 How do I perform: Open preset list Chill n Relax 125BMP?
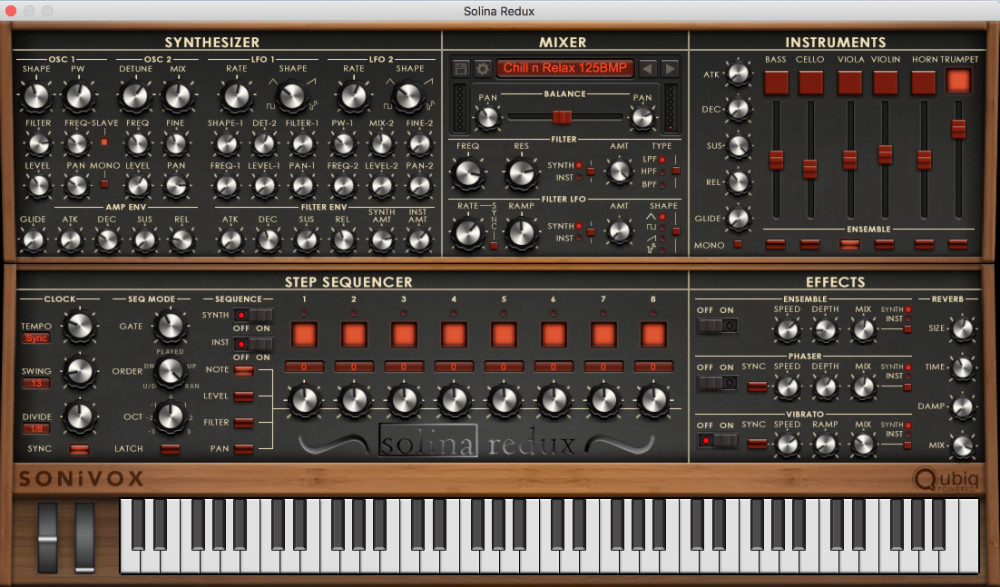point(565,68)
